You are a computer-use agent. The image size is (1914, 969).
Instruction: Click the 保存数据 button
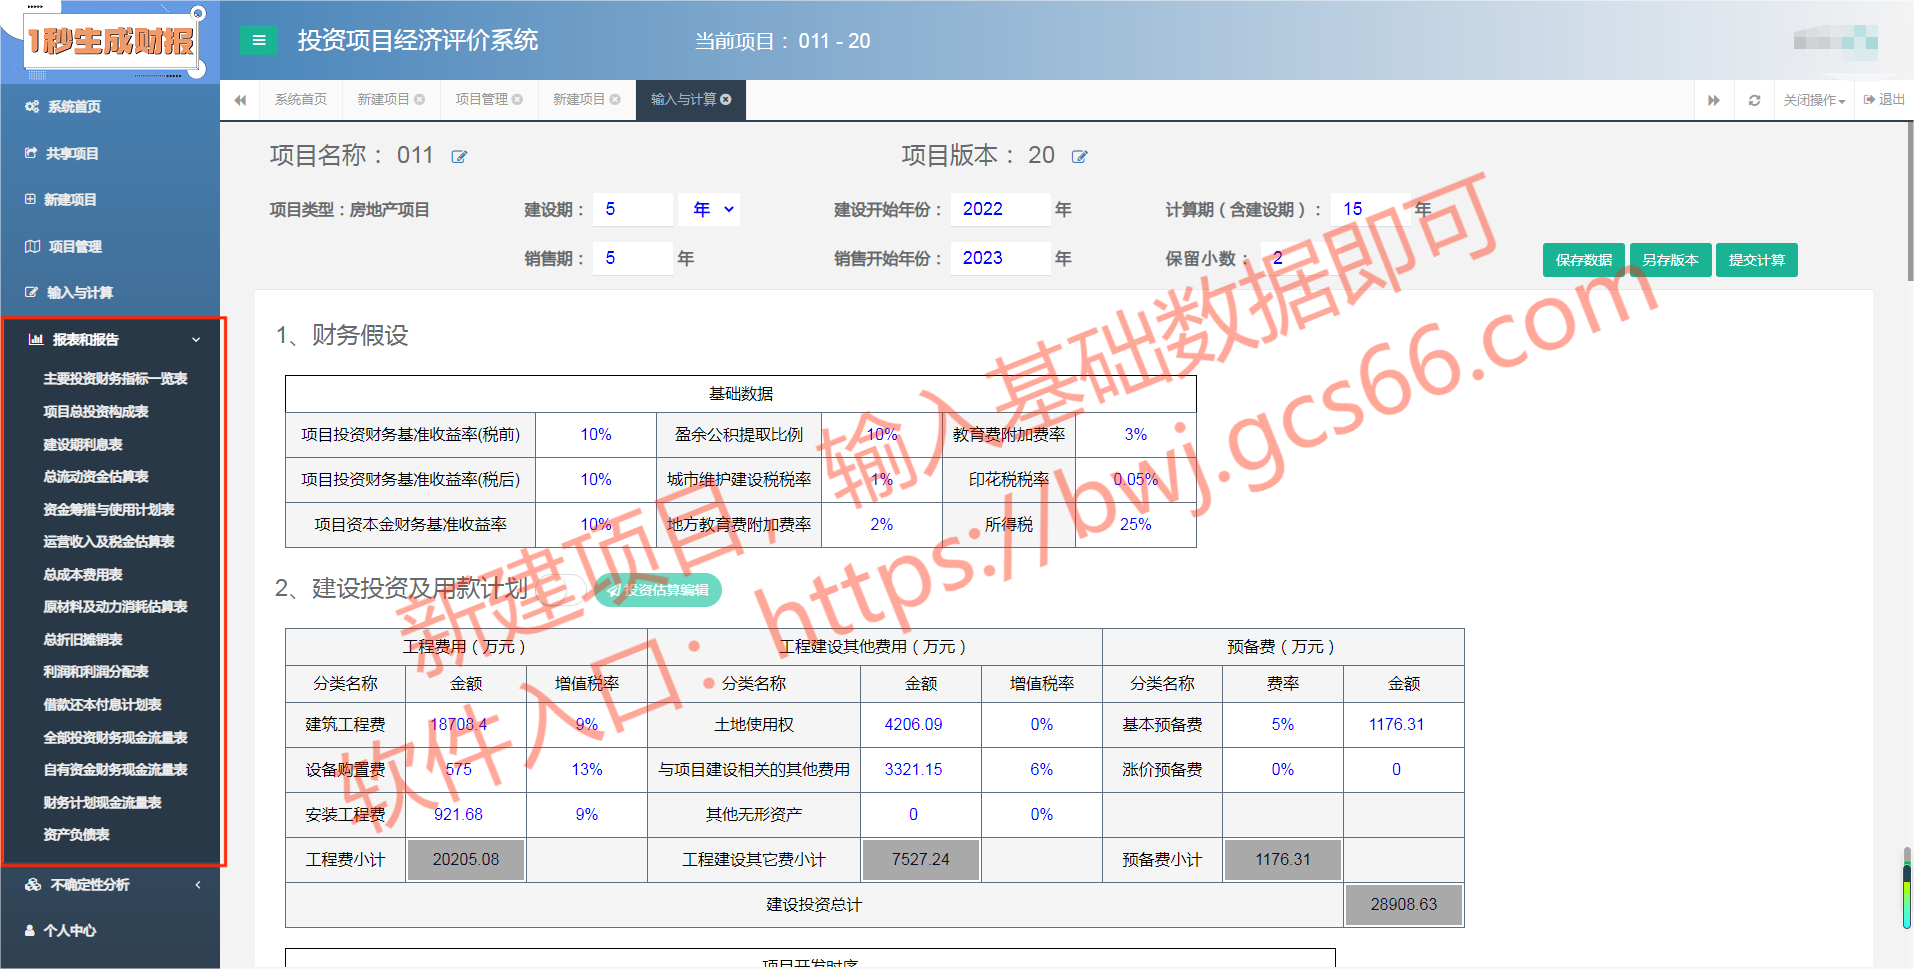point(1583,259)
